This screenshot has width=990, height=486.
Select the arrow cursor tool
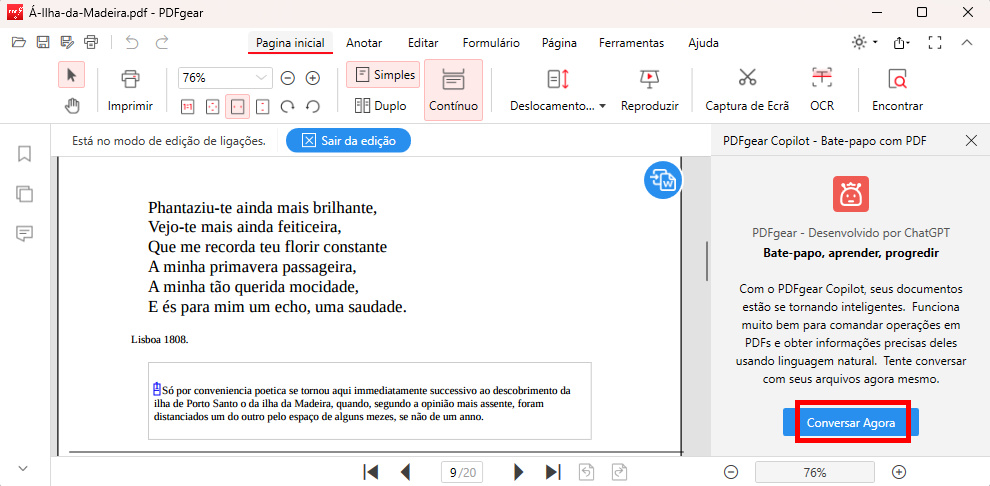(x=71, y=76)
